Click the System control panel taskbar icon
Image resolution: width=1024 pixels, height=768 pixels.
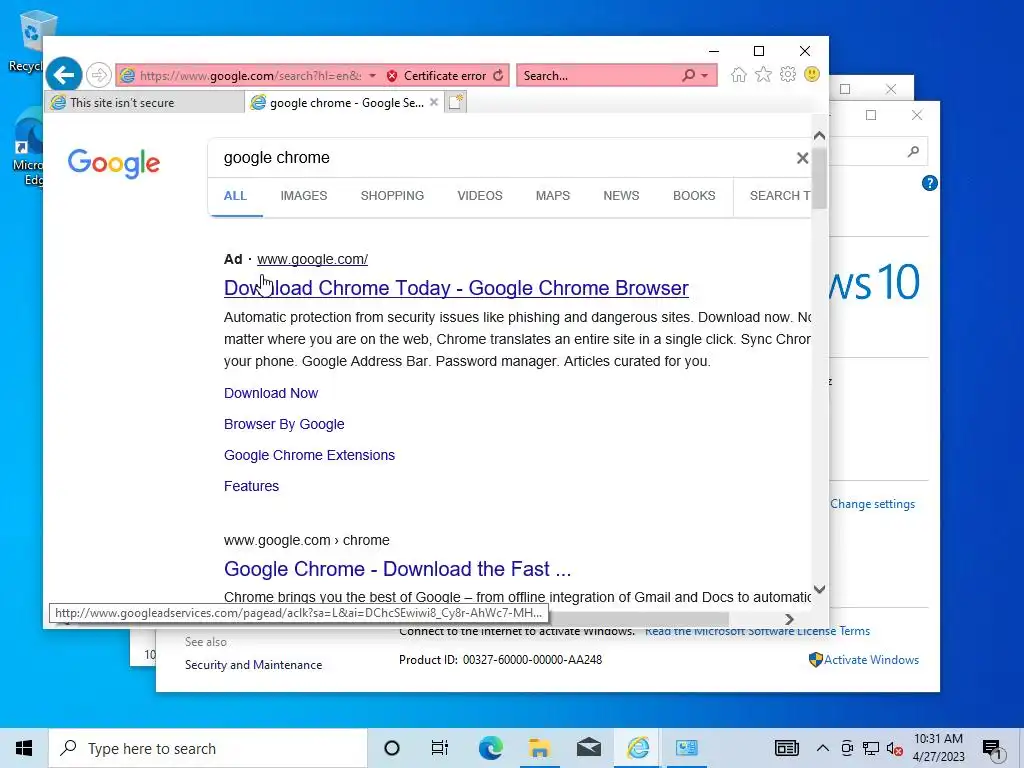[x=687, y=748]
